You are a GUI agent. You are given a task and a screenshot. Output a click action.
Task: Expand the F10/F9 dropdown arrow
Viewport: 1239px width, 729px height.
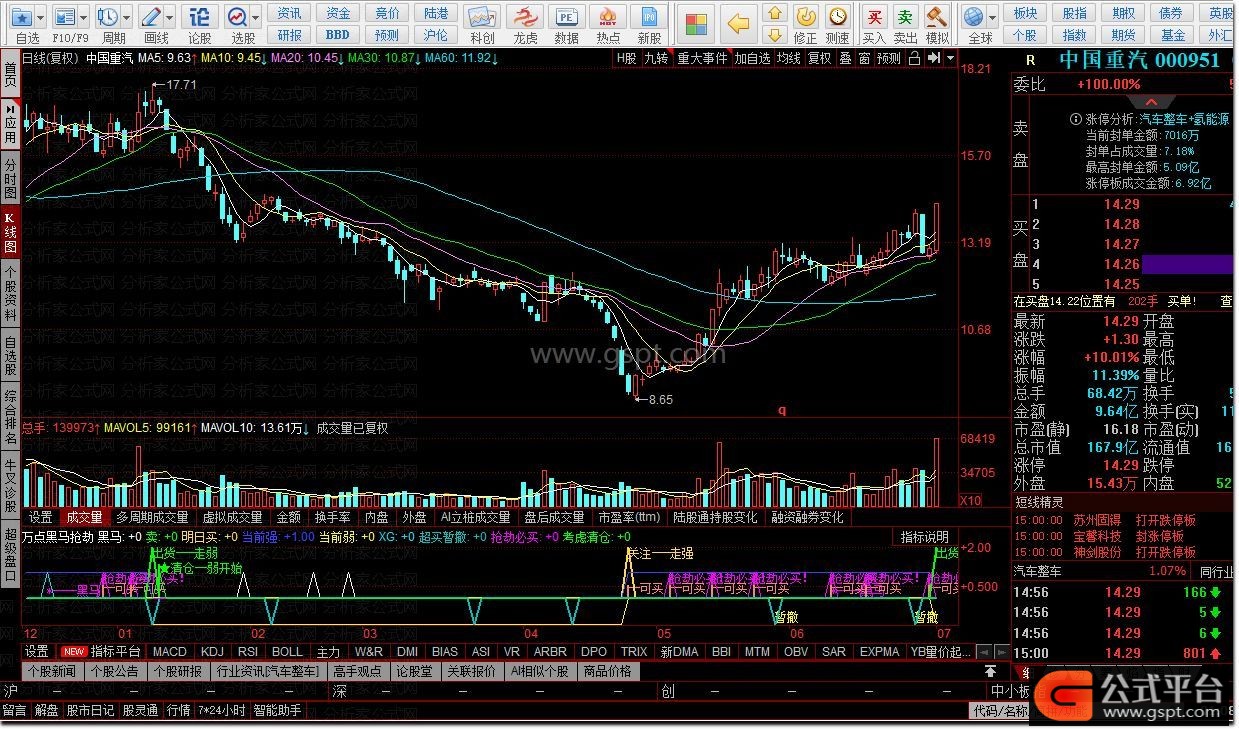point(83,17)
